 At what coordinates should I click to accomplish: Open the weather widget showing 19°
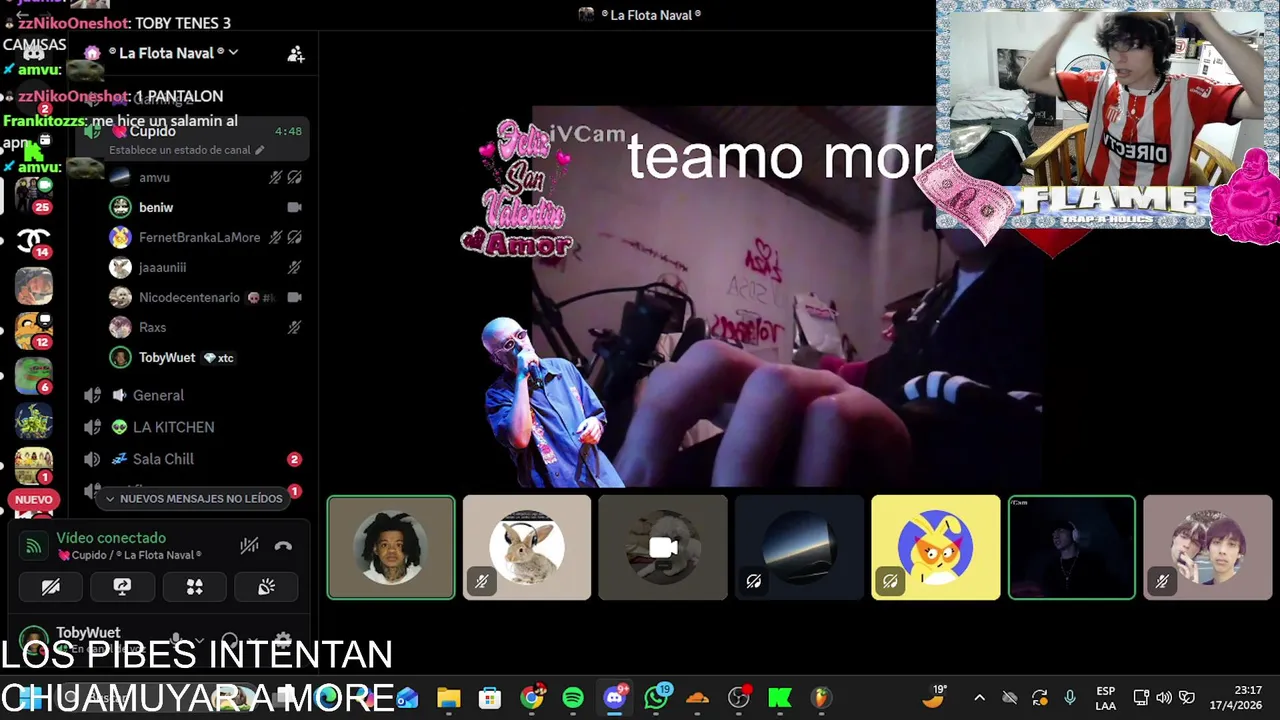(934, 697)
